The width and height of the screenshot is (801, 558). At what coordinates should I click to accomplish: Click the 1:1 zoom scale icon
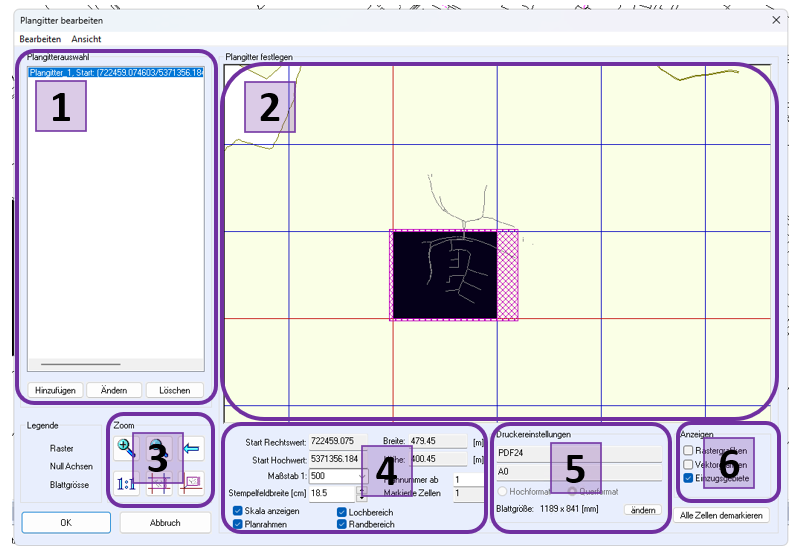coord(126,483)
